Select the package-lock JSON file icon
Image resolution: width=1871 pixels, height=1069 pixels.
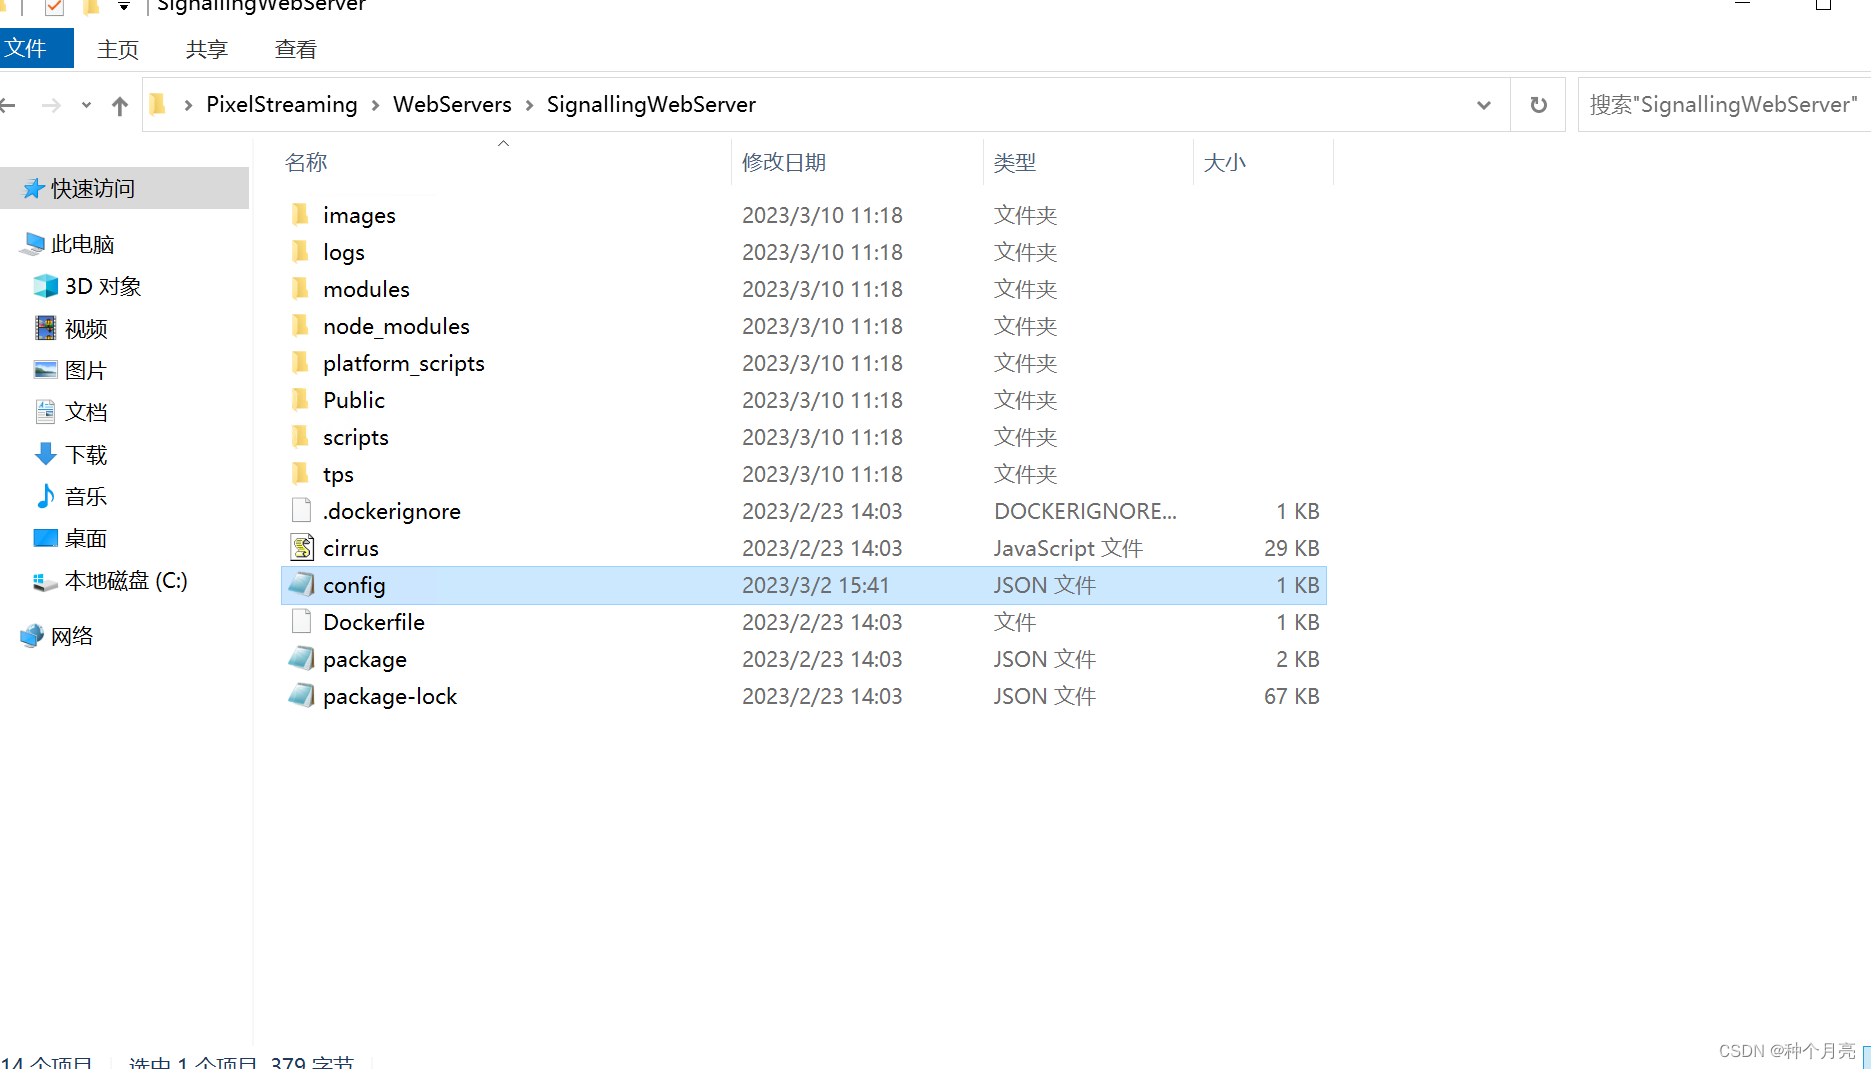301,695
